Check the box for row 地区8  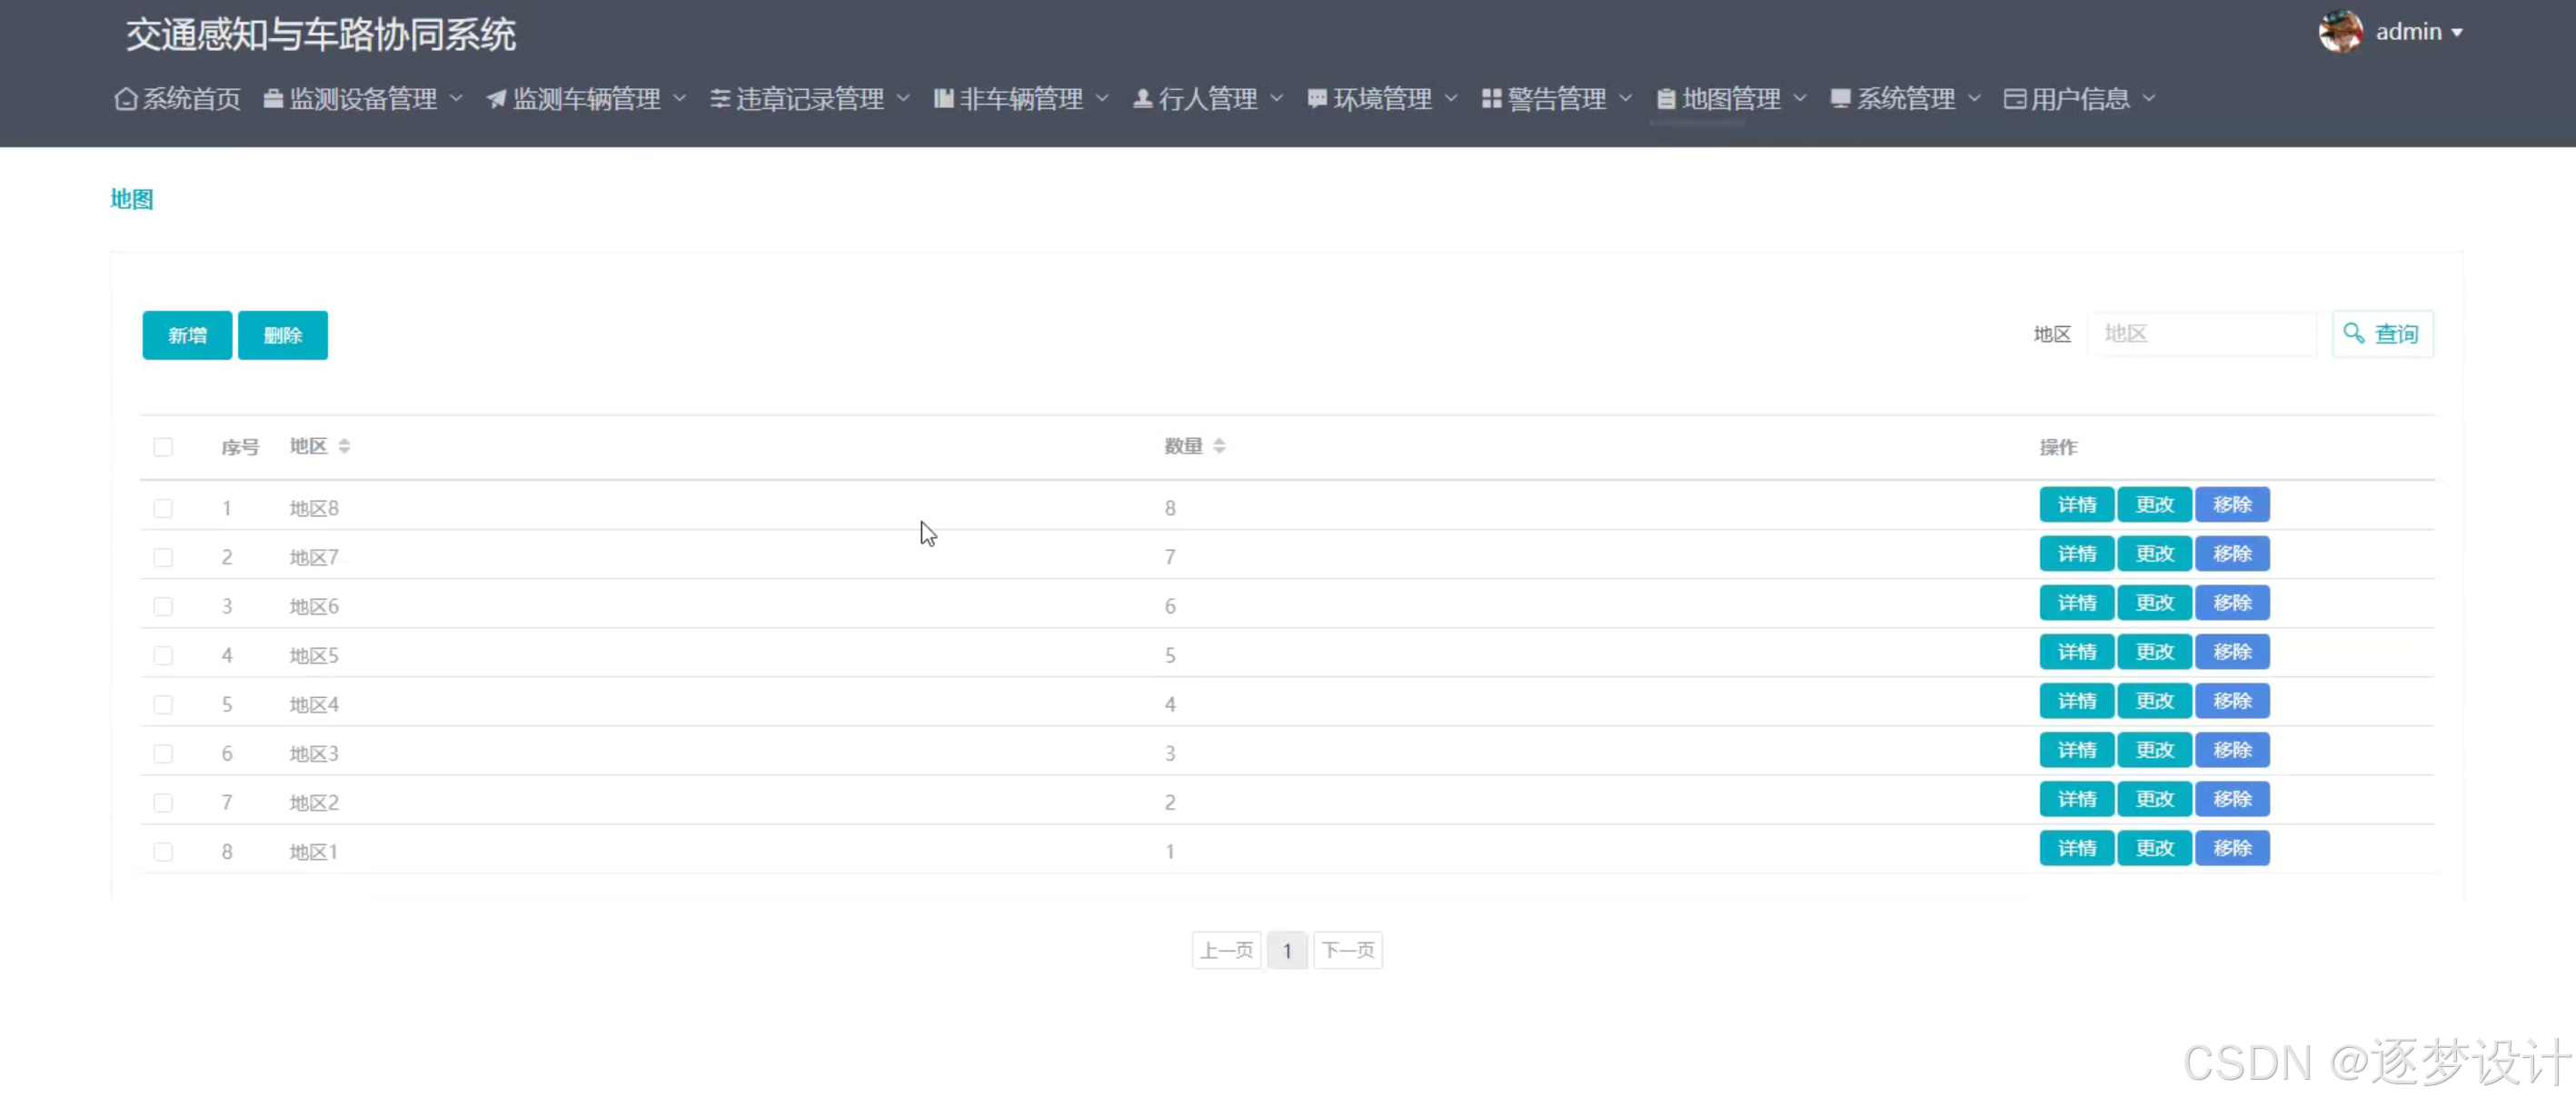[x=163, y=508]
